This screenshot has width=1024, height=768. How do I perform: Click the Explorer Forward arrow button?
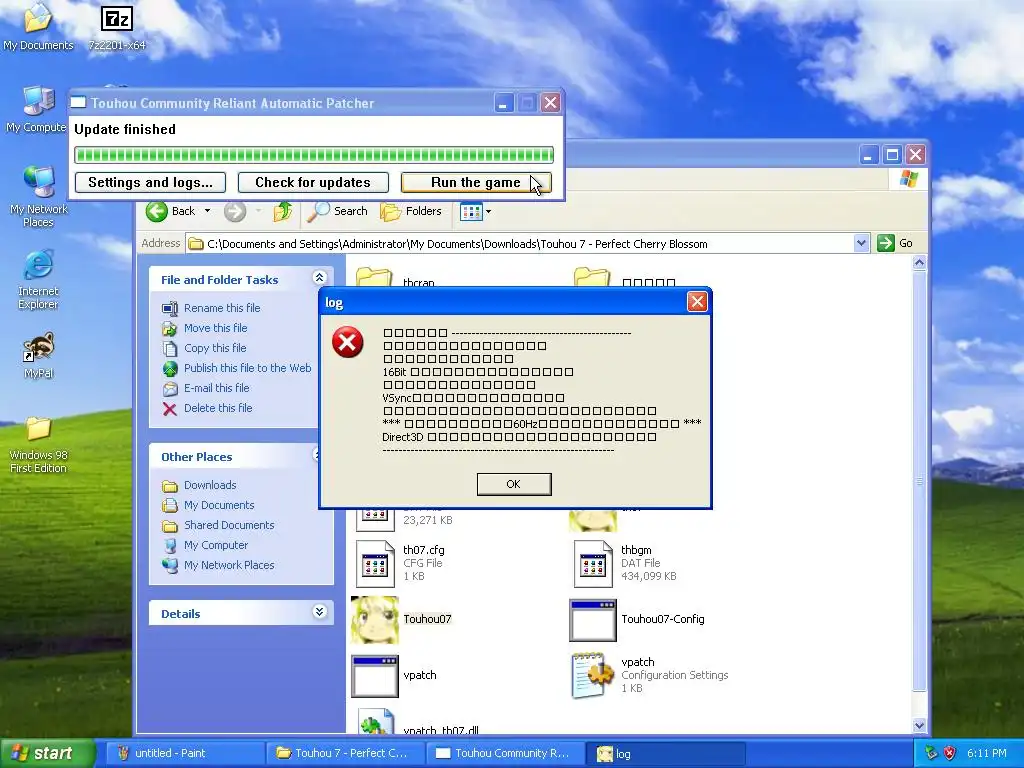235,211
